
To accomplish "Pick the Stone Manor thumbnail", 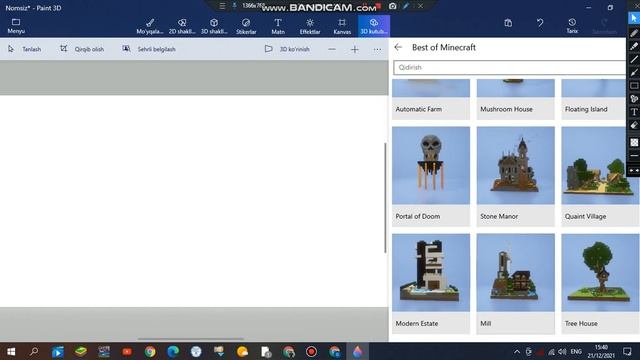I will coord(516,165).
